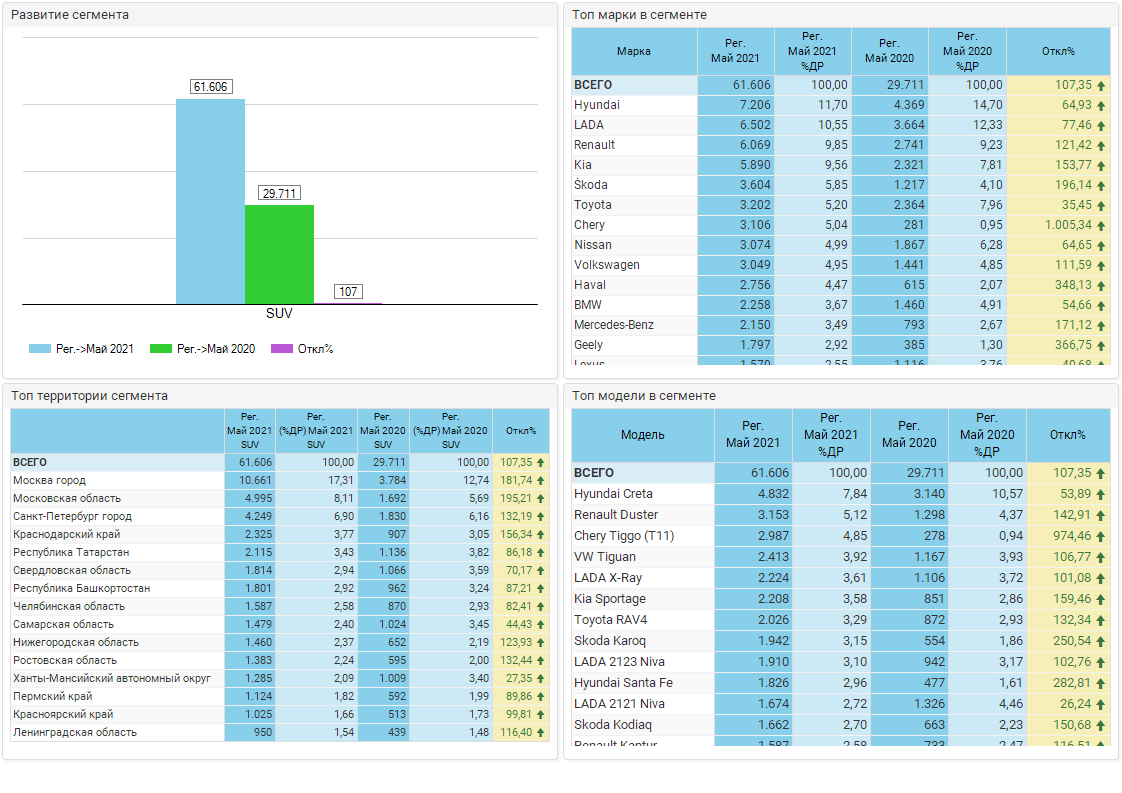
Task: Click the up arrow in the ВСЕГО row of the brands table
Action: point(1101,85)
